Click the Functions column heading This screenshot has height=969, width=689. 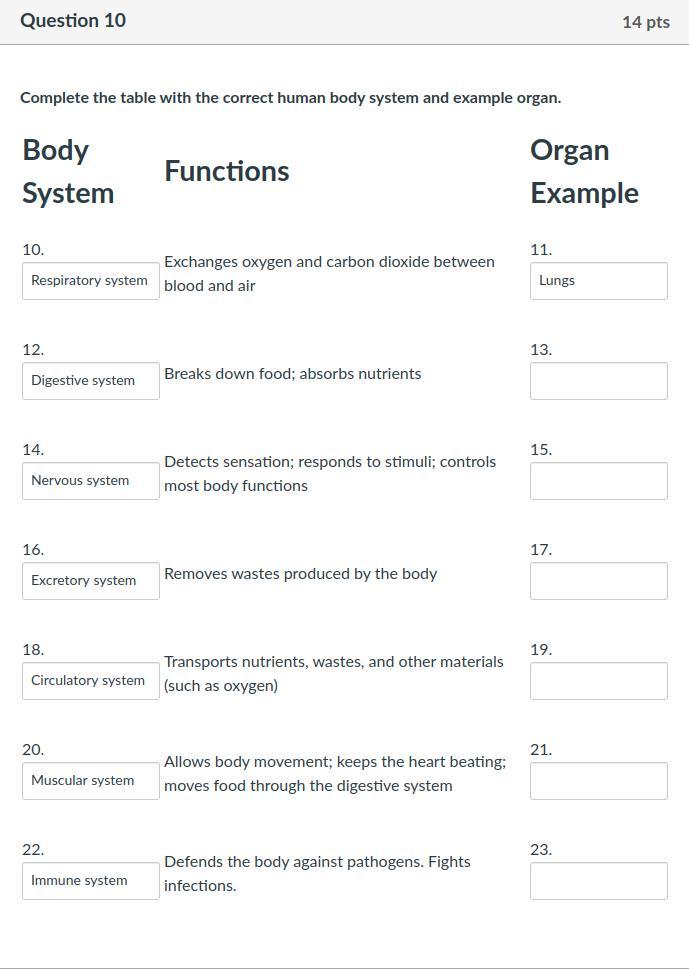[227, 171]
